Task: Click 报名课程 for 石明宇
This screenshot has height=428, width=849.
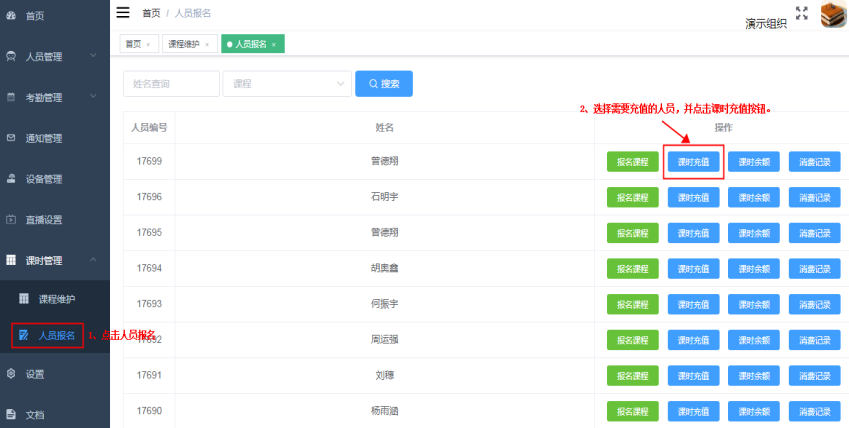Action: [633, 197]
